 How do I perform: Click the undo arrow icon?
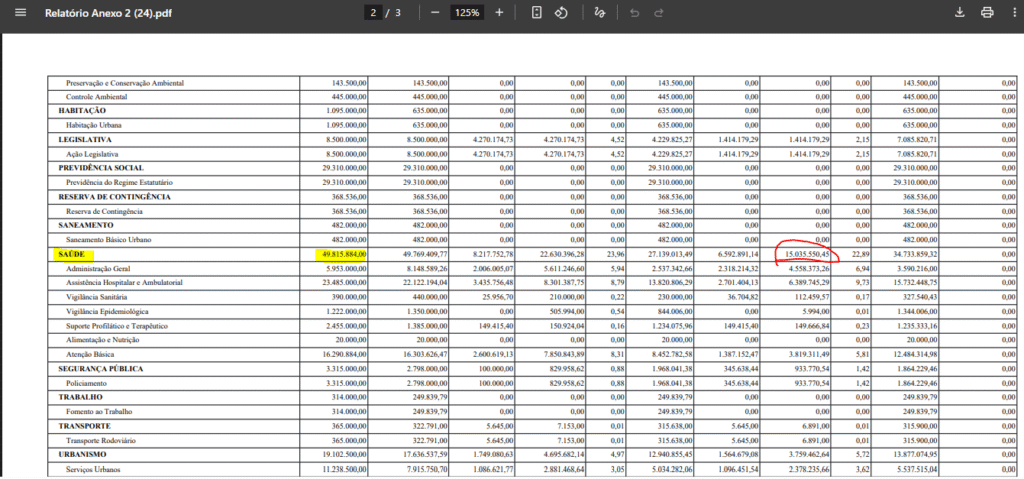pos(634,12)
